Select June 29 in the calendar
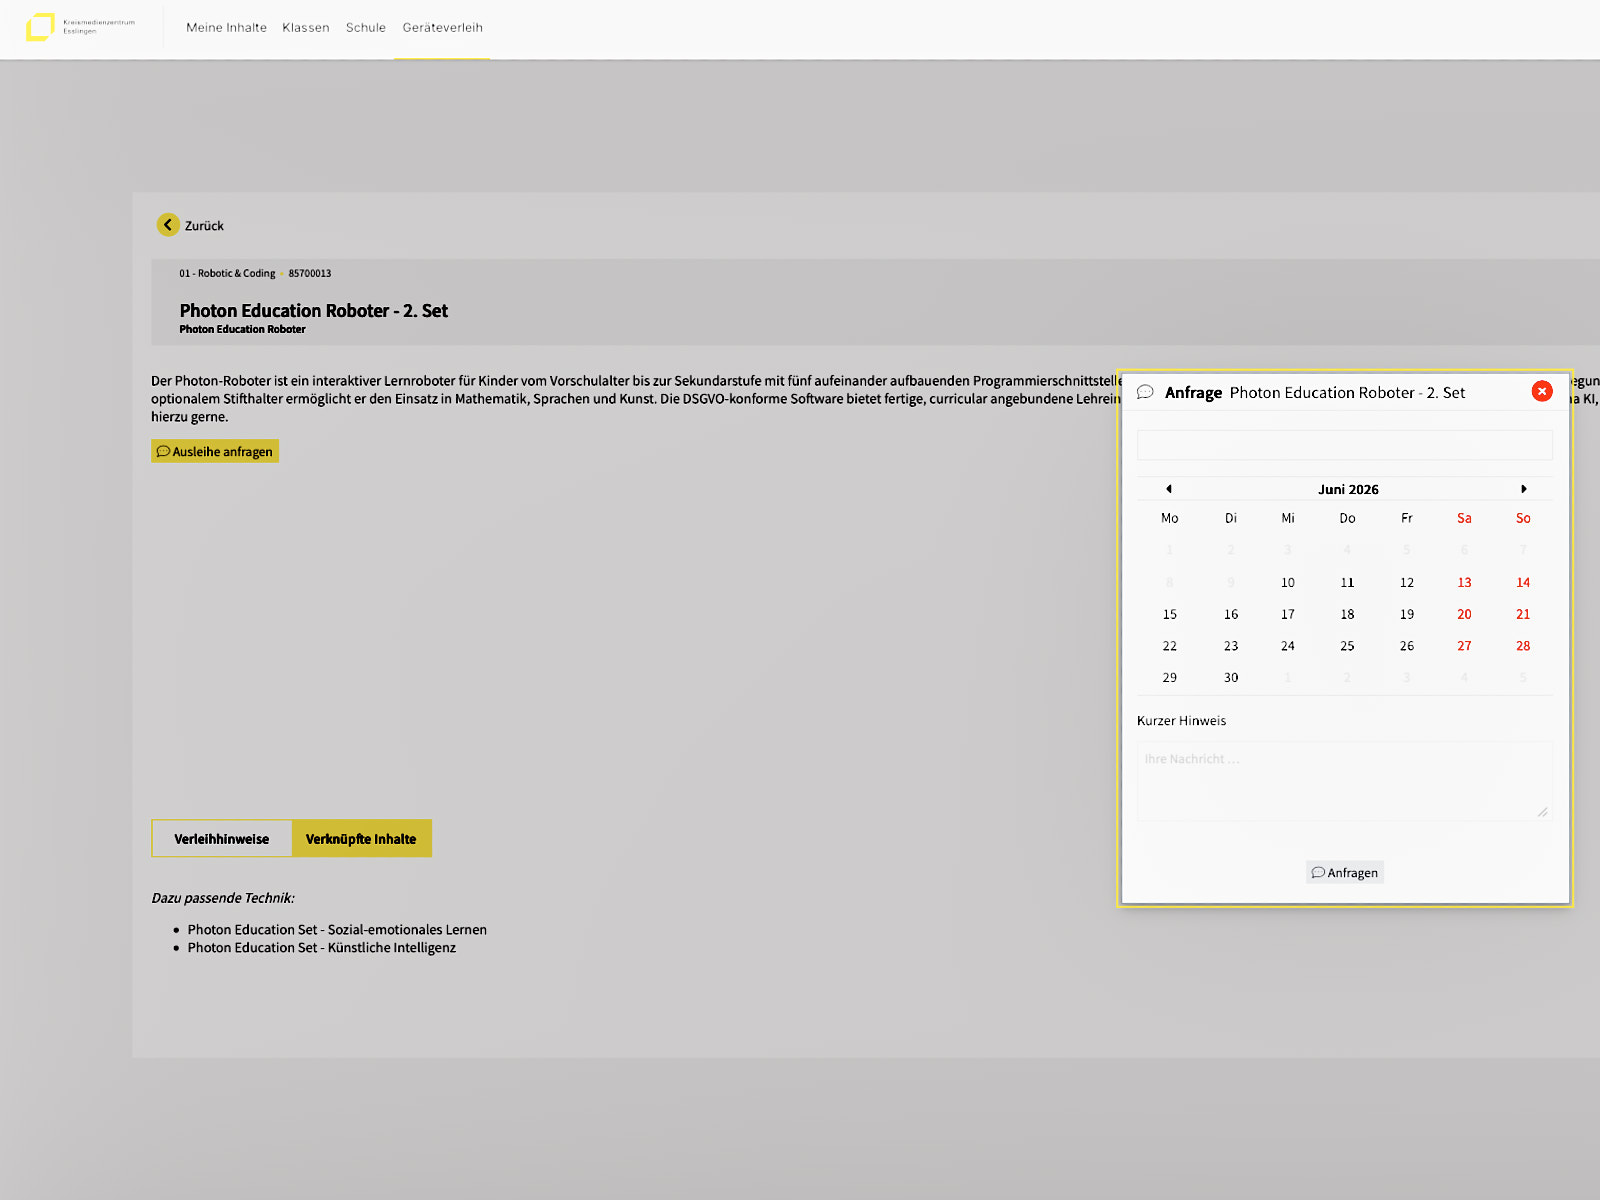 (x=1170, y=677)
